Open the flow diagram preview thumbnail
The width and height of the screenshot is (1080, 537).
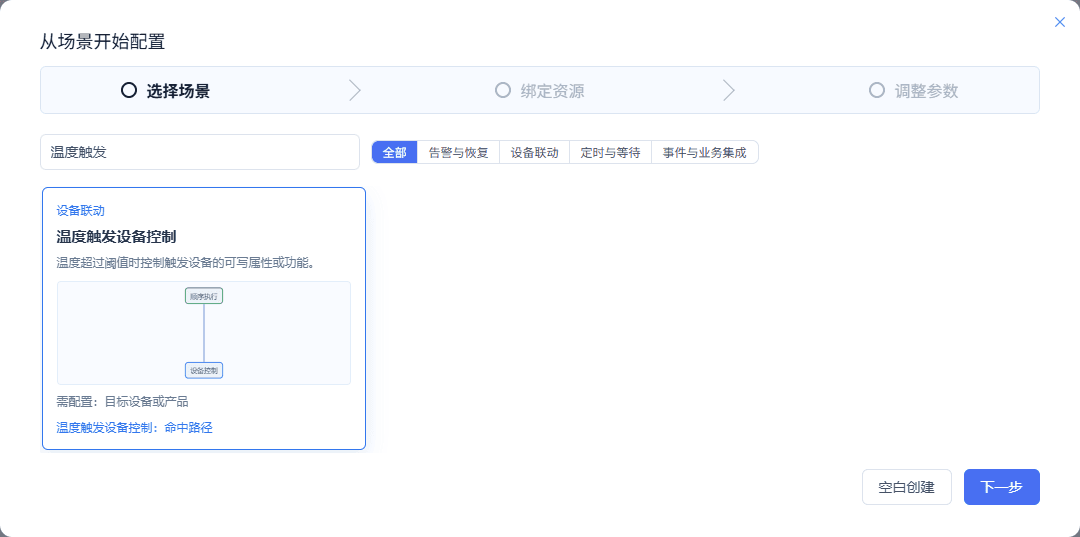coord(204,333)
